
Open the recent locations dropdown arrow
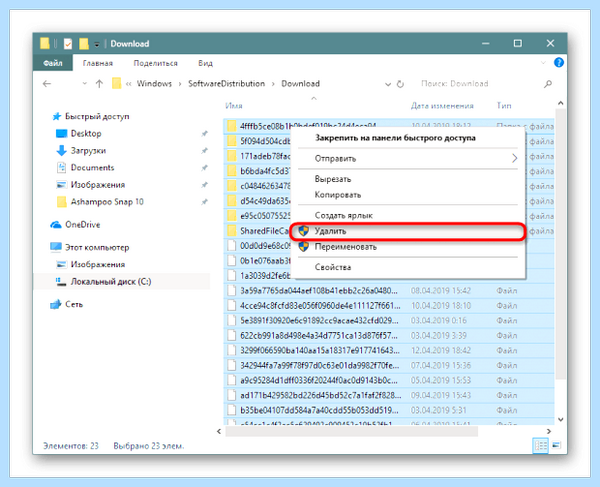[x=85, y=84]
